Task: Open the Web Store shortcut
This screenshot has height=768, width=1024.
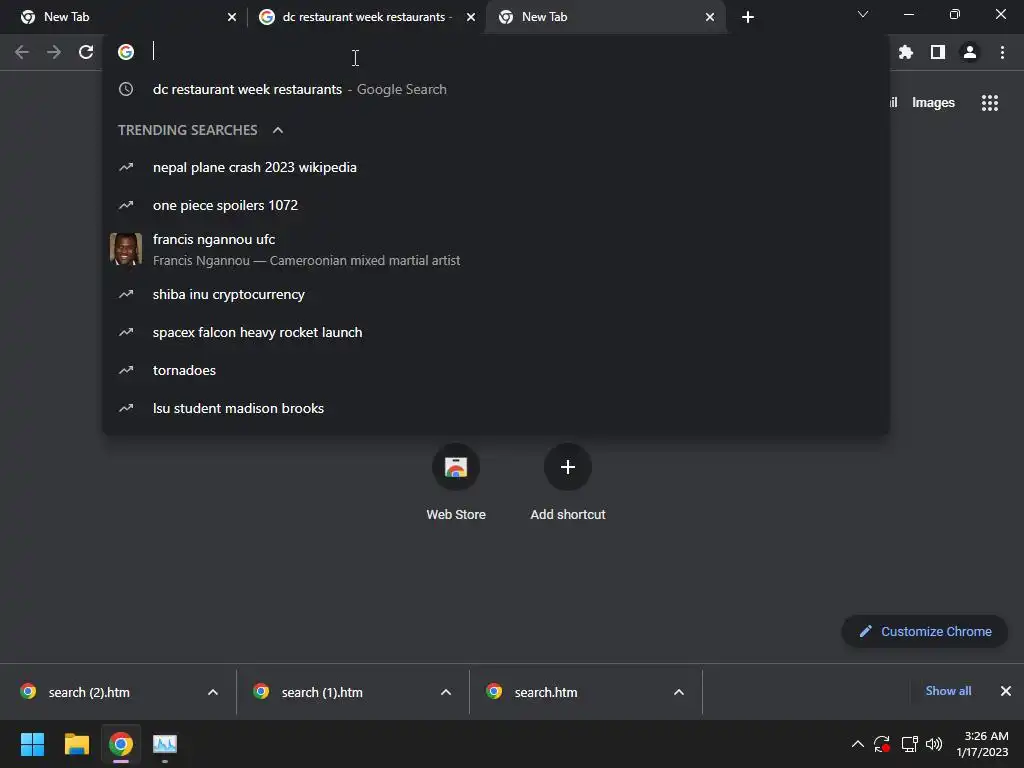Action: coord(456,482)
